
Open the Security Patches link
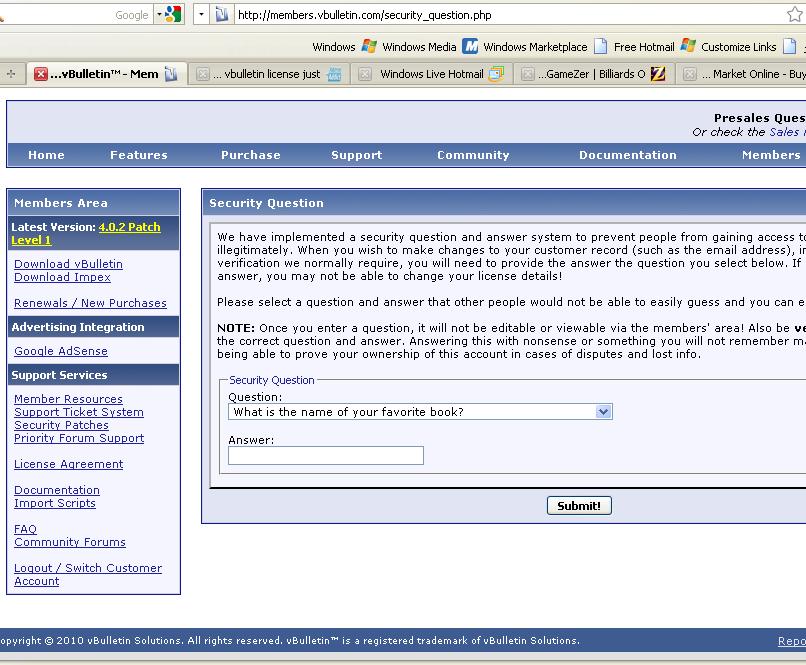pyautogui.click(x=61, y=425)
